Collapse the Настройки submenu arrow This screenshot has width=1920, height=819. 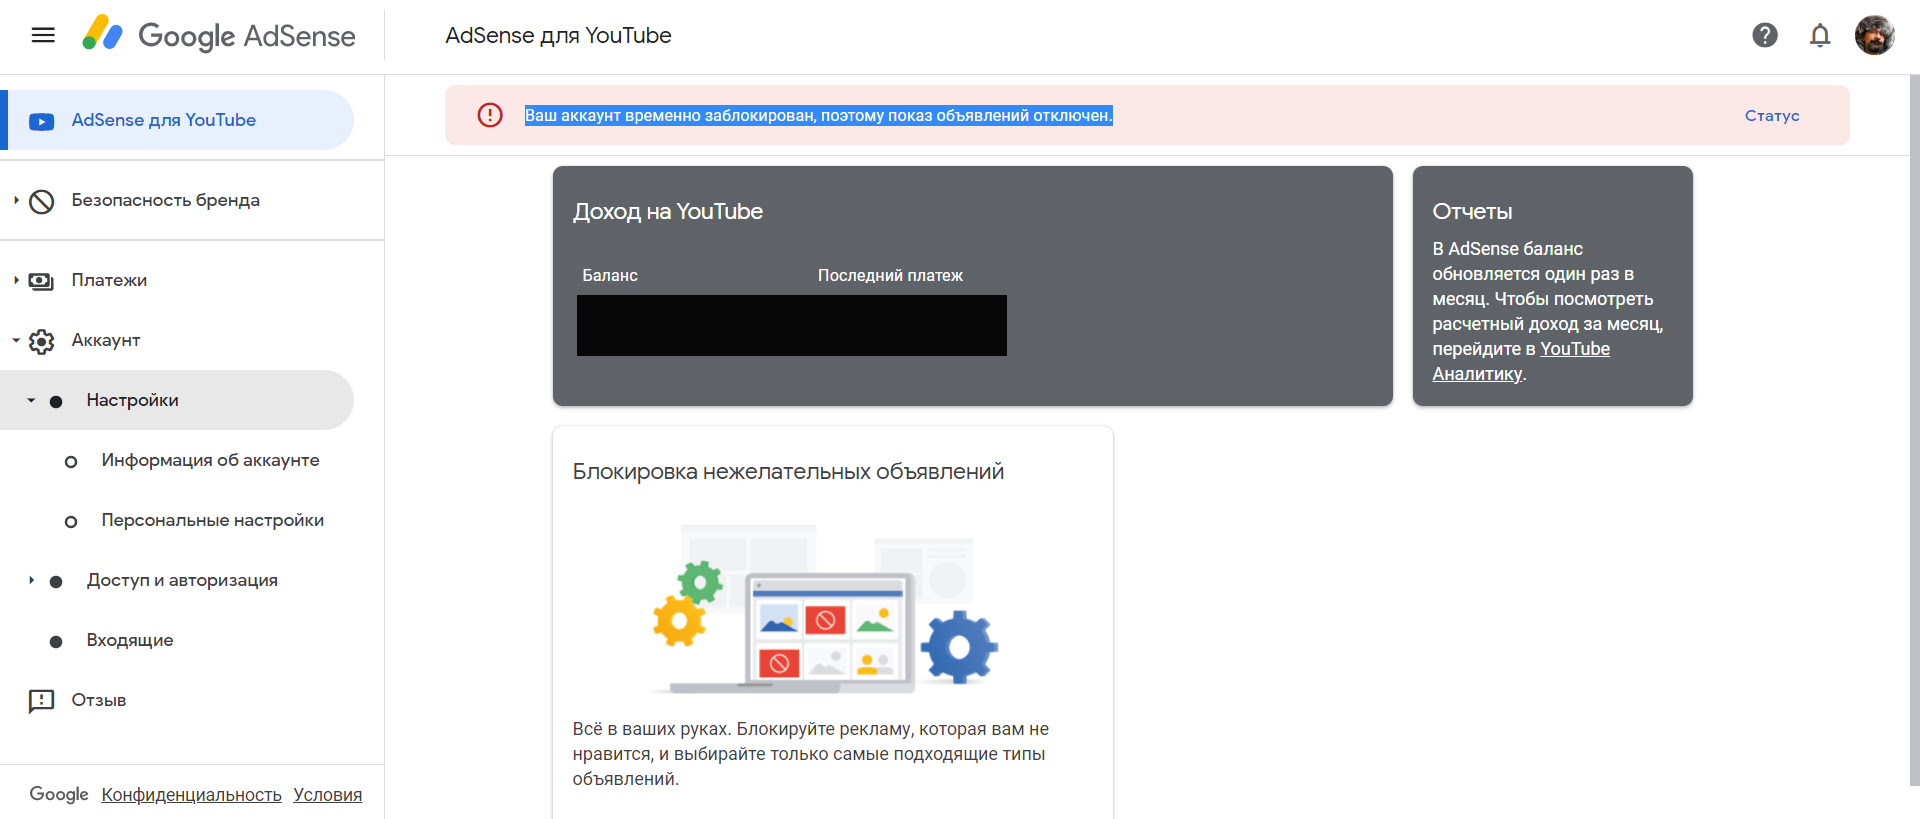click(31, 400)
